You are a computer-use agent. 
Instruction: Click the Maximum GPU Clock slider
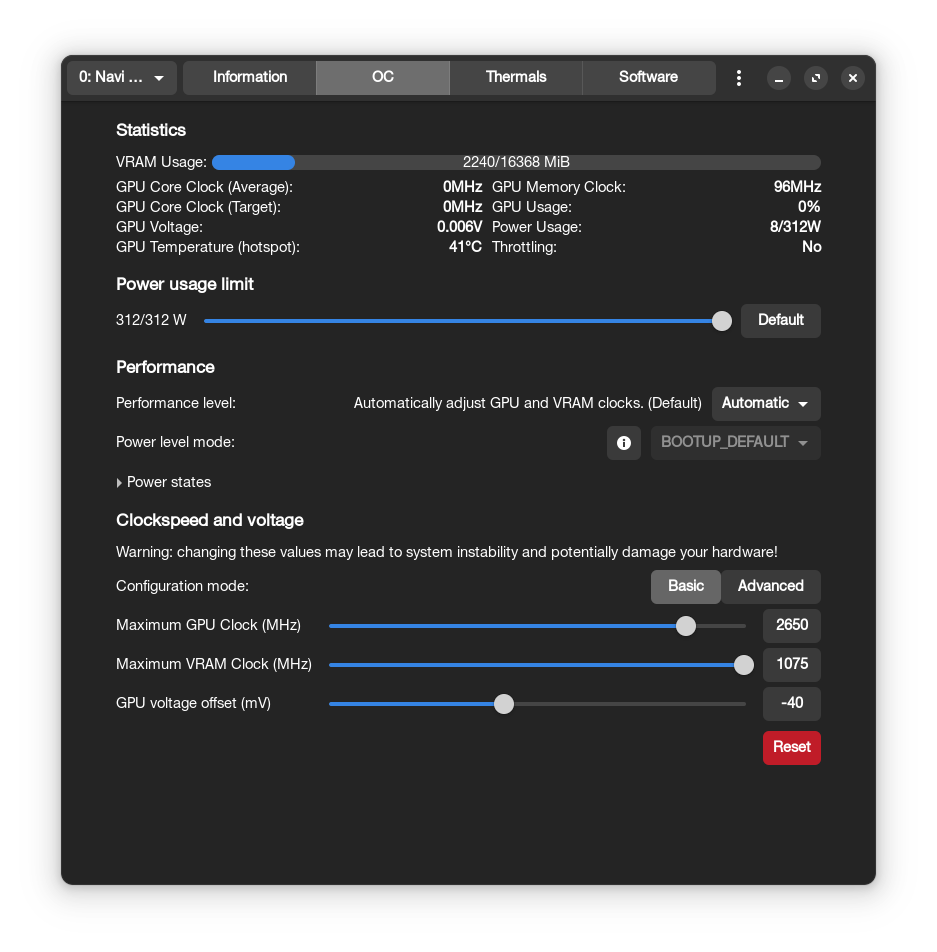[x=537, y=626]
